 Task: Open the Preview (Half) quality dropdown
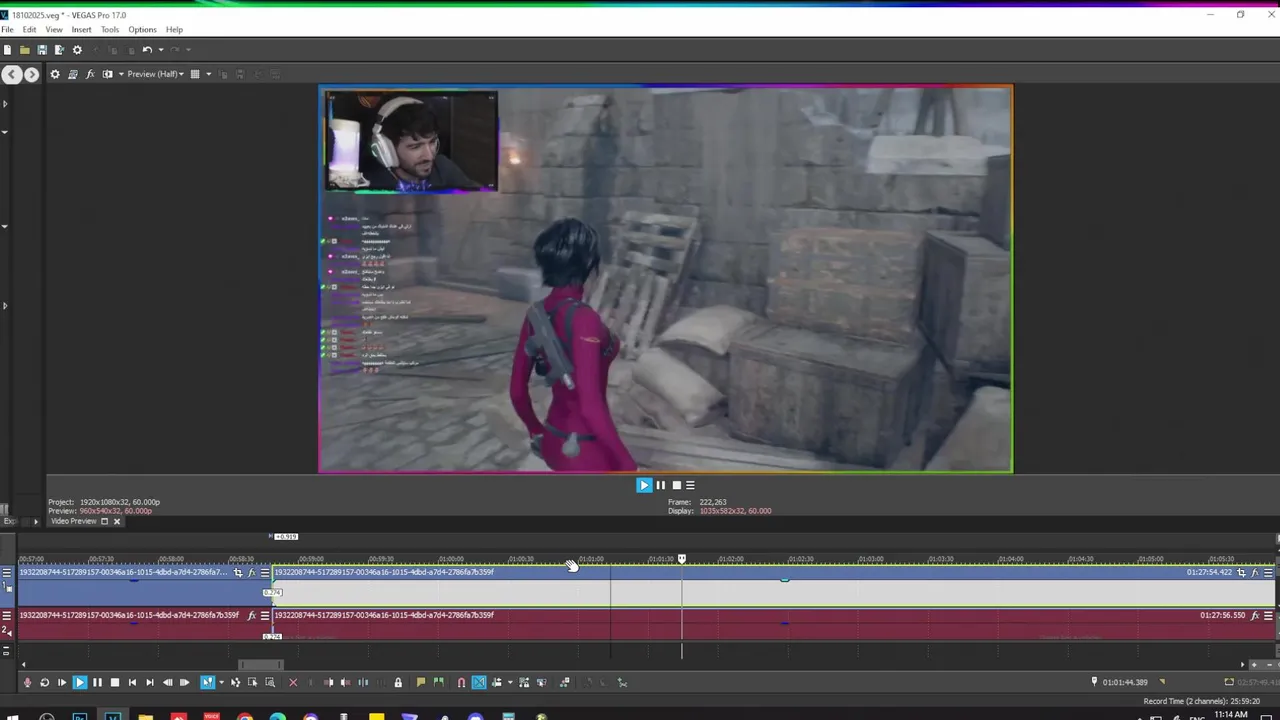[155, 74]
